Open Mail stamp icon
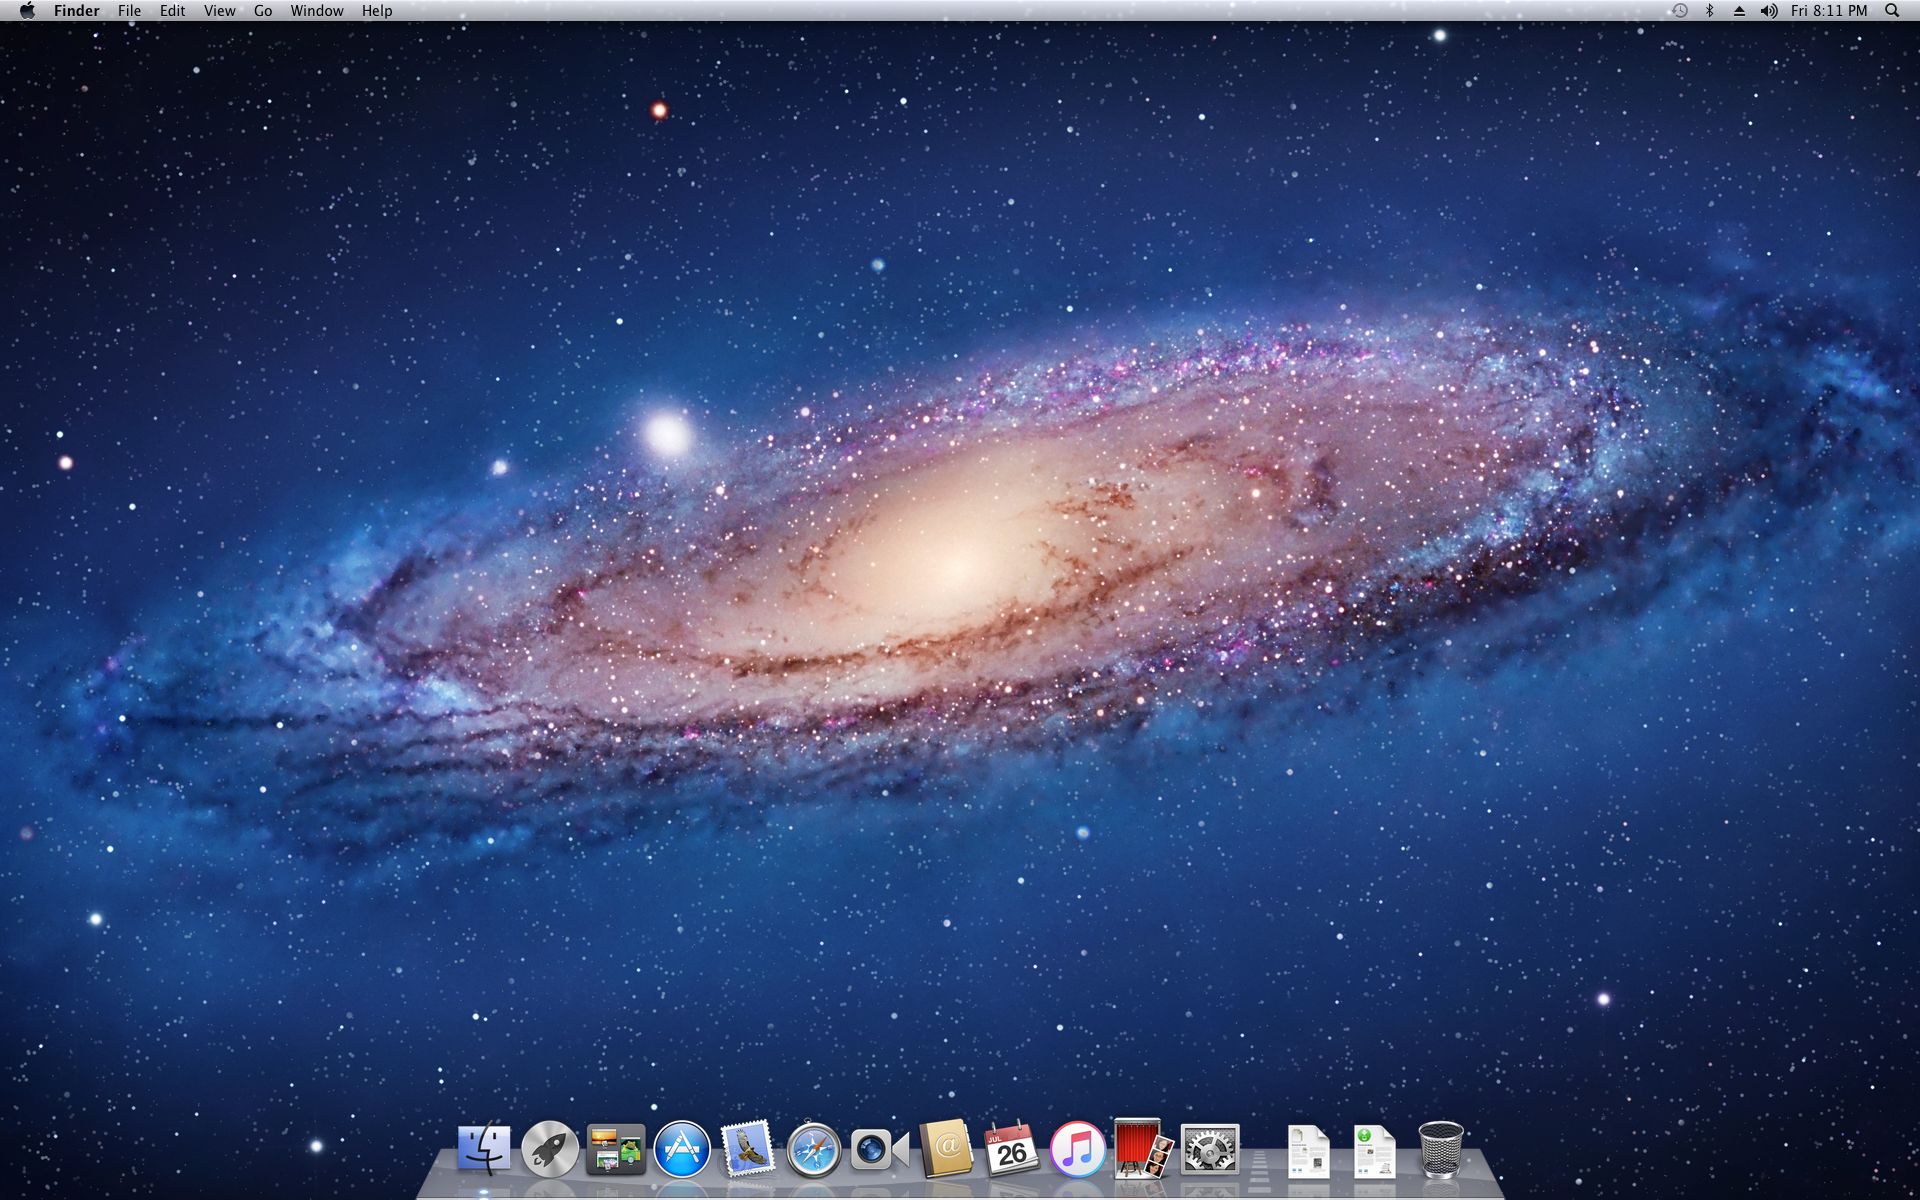Screen dimensions: 1920x1200 [748, 1149]
